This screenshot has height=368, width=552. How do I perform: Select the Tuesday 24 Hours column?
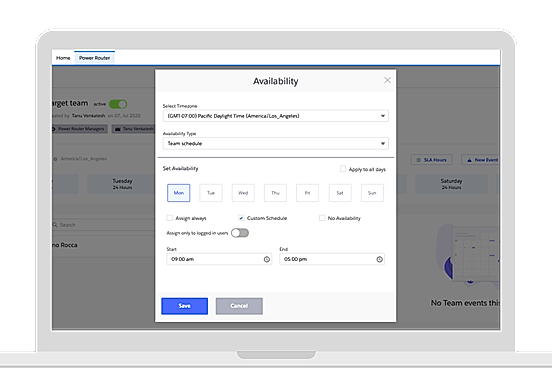pos(122,184)
